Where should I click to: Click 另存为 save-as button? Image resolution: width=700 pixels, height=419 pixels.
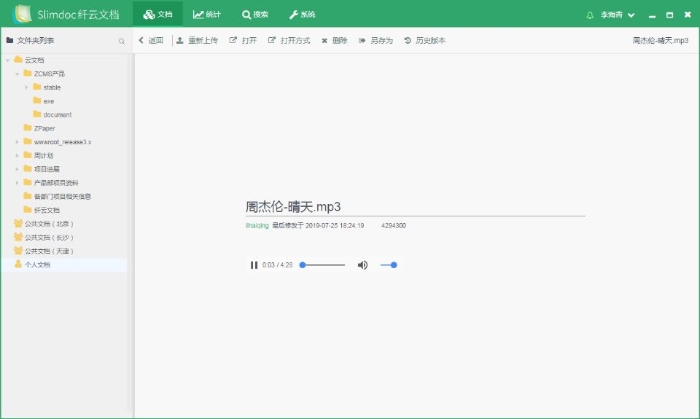tap(376, 41)
